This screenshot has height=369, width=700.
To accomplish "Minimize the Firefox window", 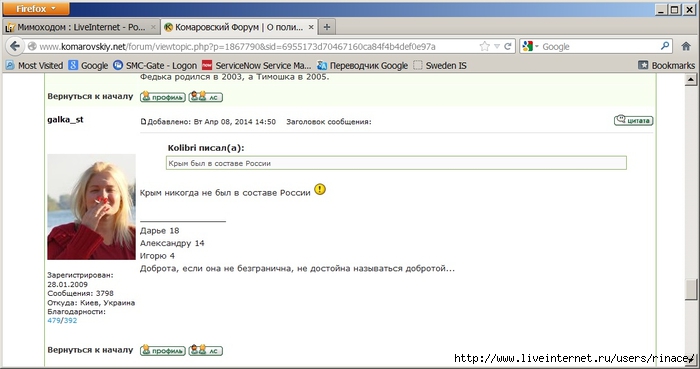I will point(662,9).
